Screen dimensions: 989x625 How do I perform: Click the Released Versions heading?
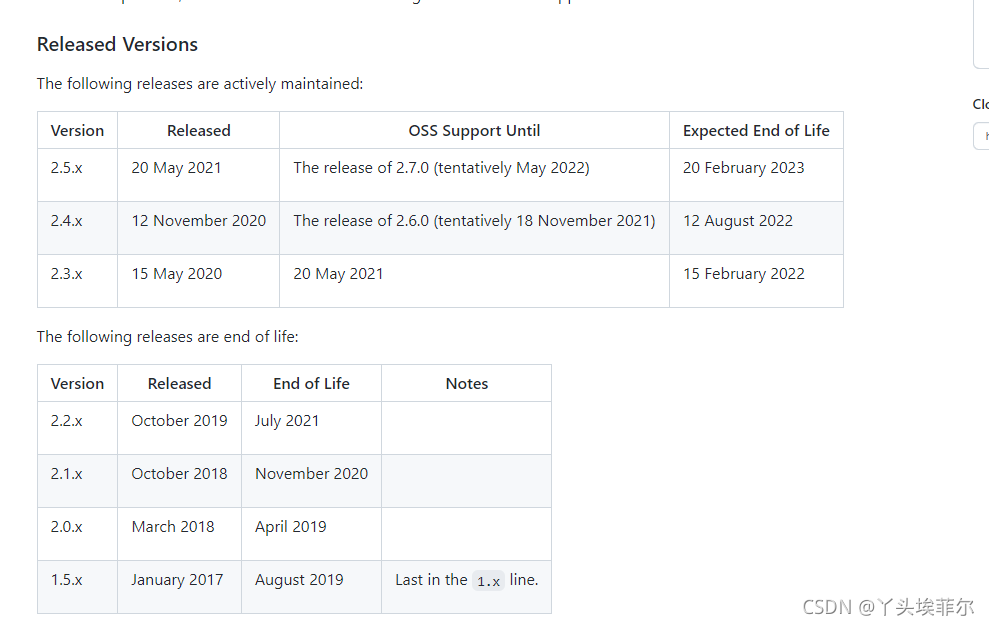pos(117,45)
